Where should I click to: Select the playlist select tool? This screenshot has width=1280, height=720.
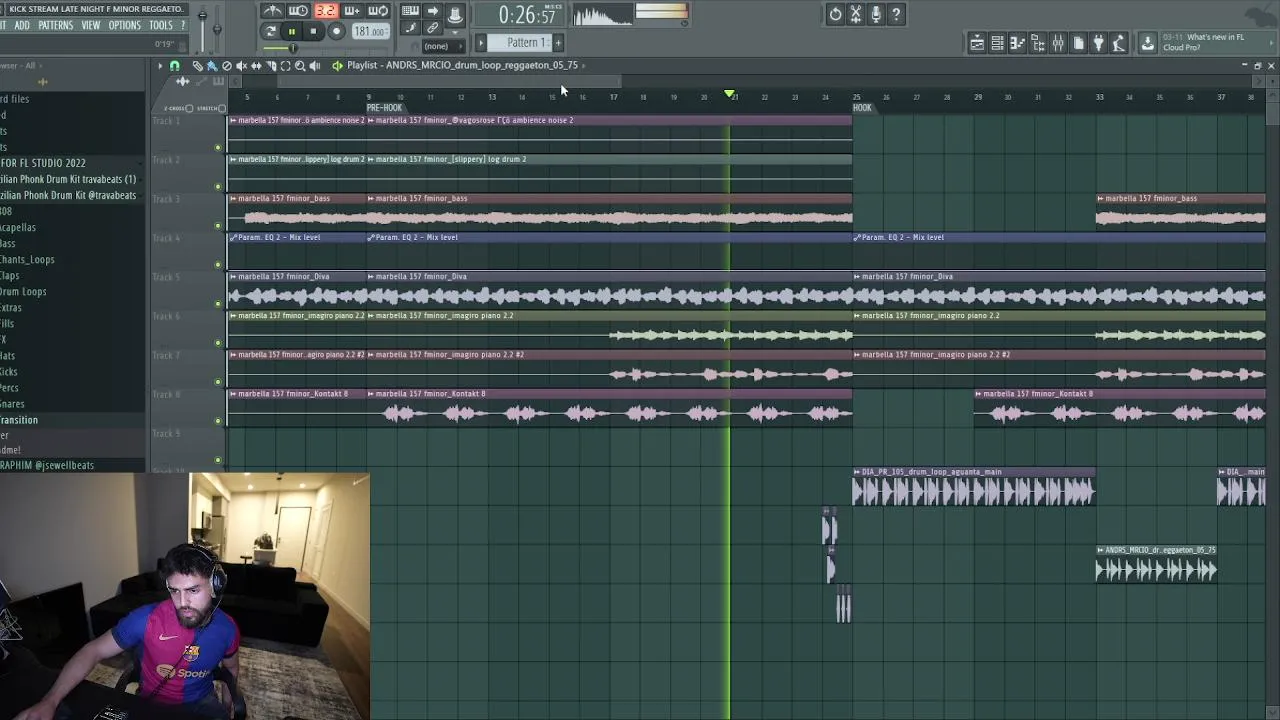[x=285, y=66]
